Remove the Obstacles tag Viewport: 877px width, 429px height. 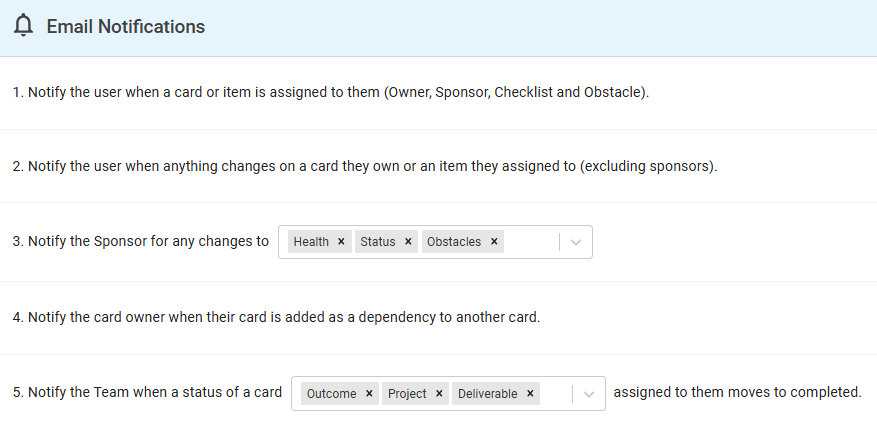tap(494, 242)
